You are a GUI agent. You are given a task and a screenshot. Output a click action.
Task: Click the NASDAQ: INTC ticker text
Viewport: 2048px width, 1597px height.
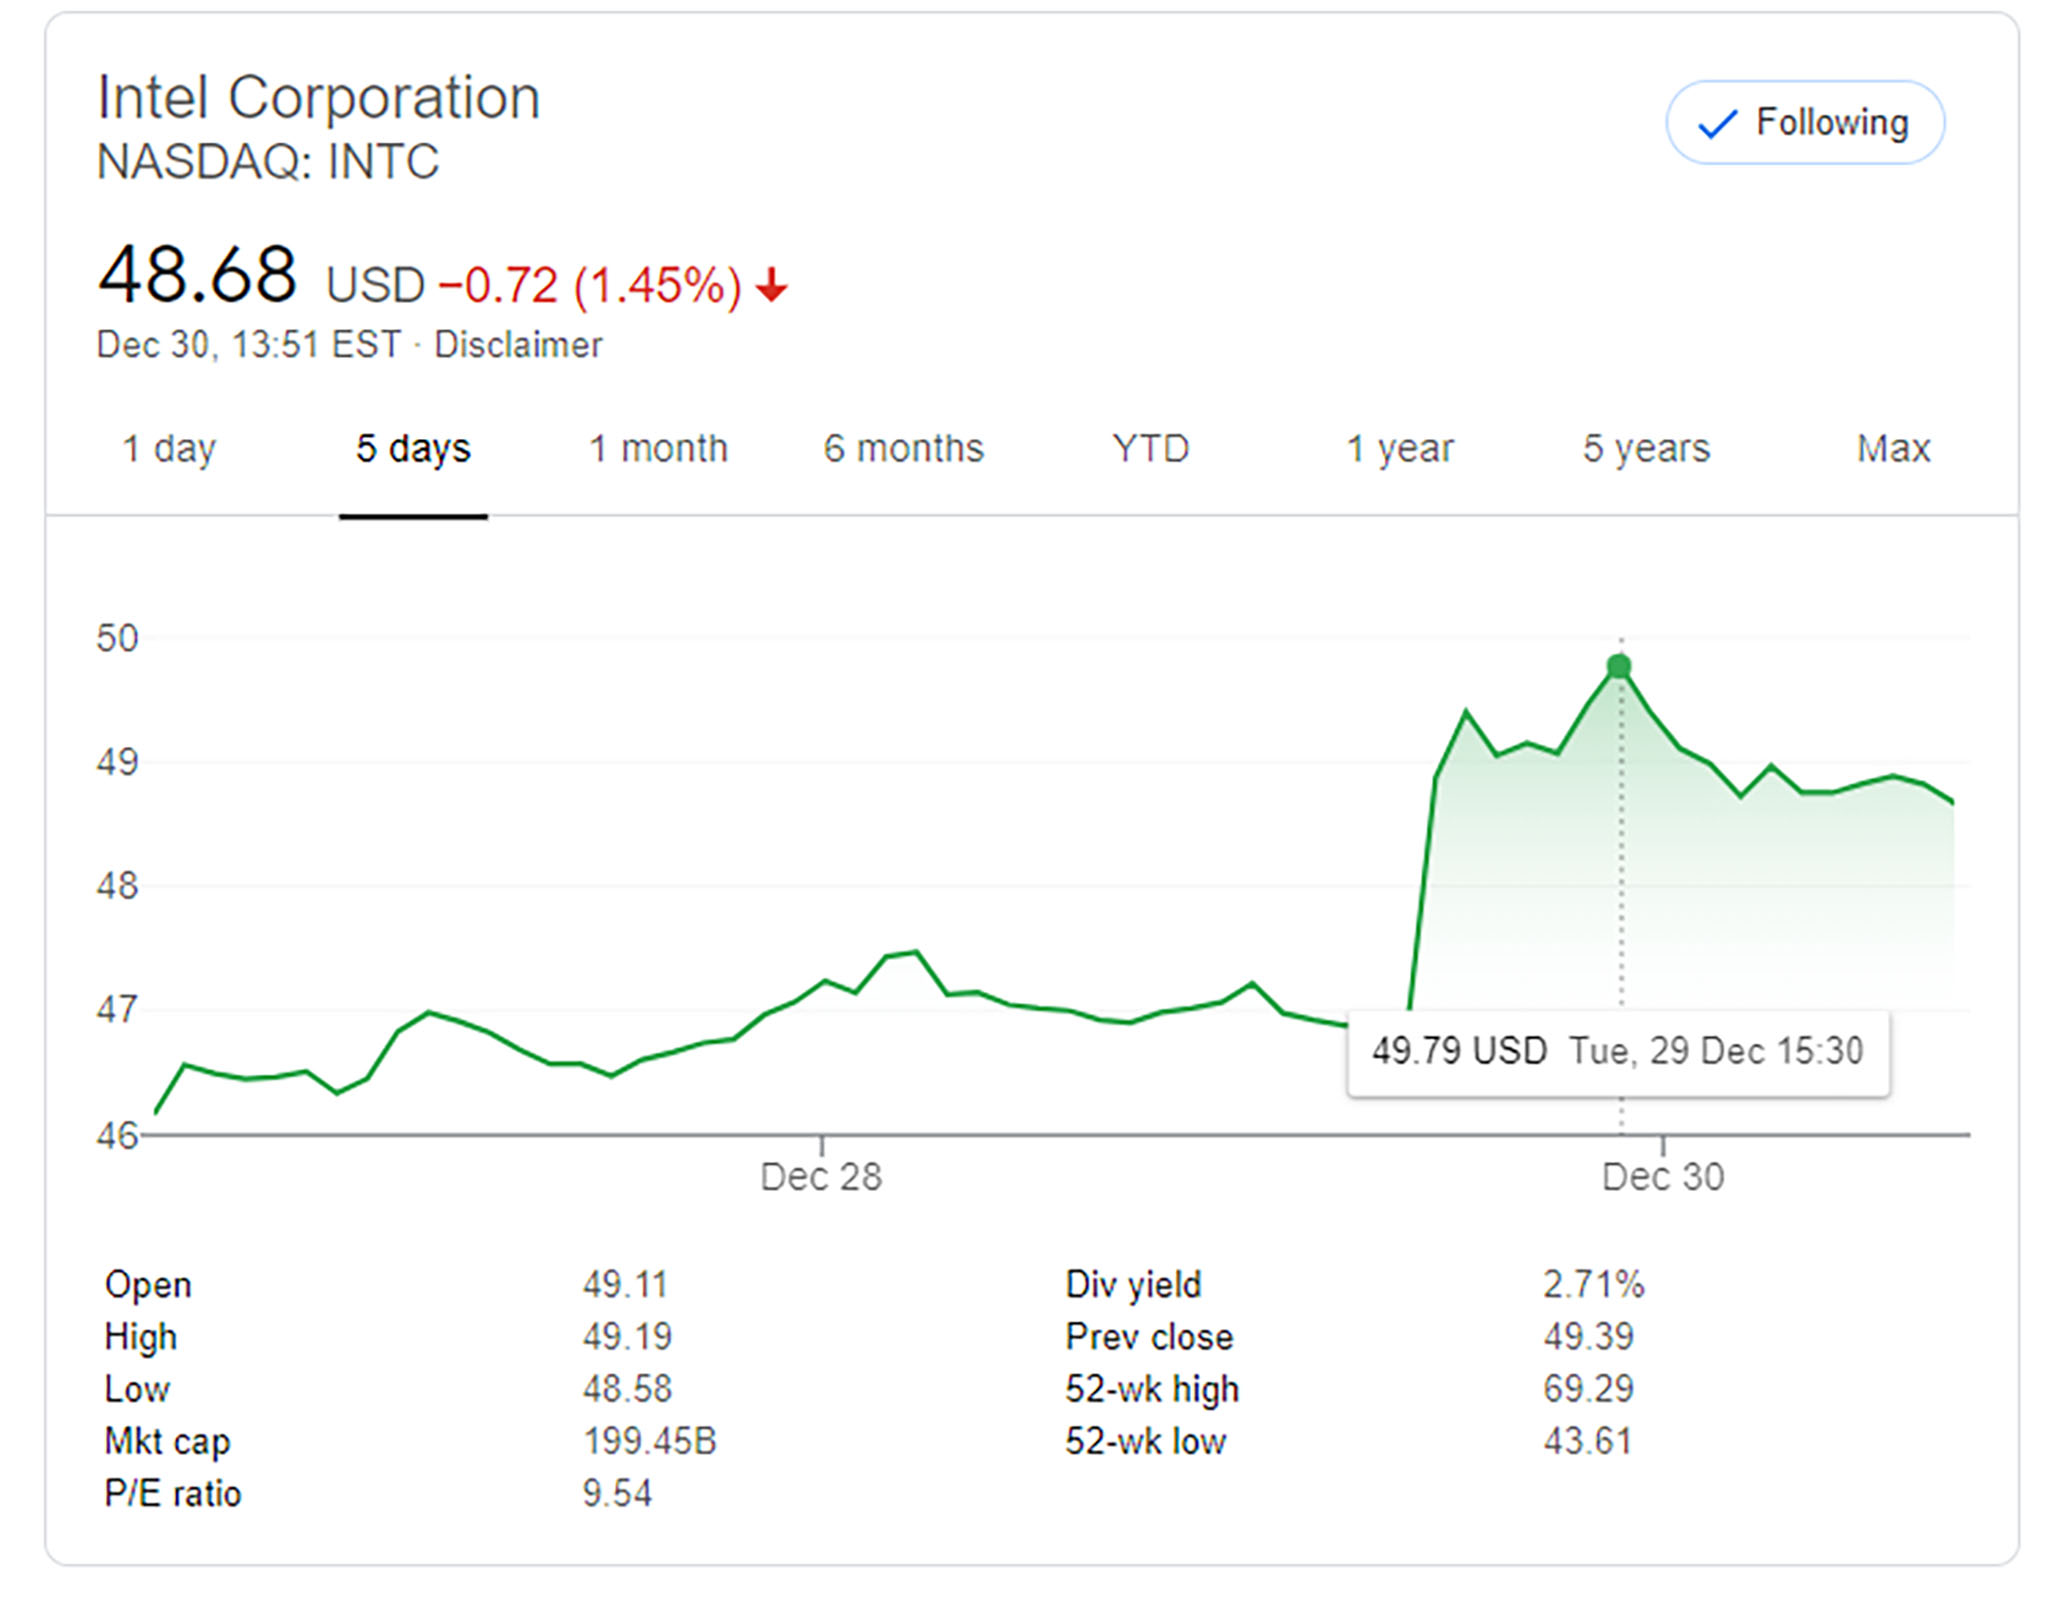(268, 162)
